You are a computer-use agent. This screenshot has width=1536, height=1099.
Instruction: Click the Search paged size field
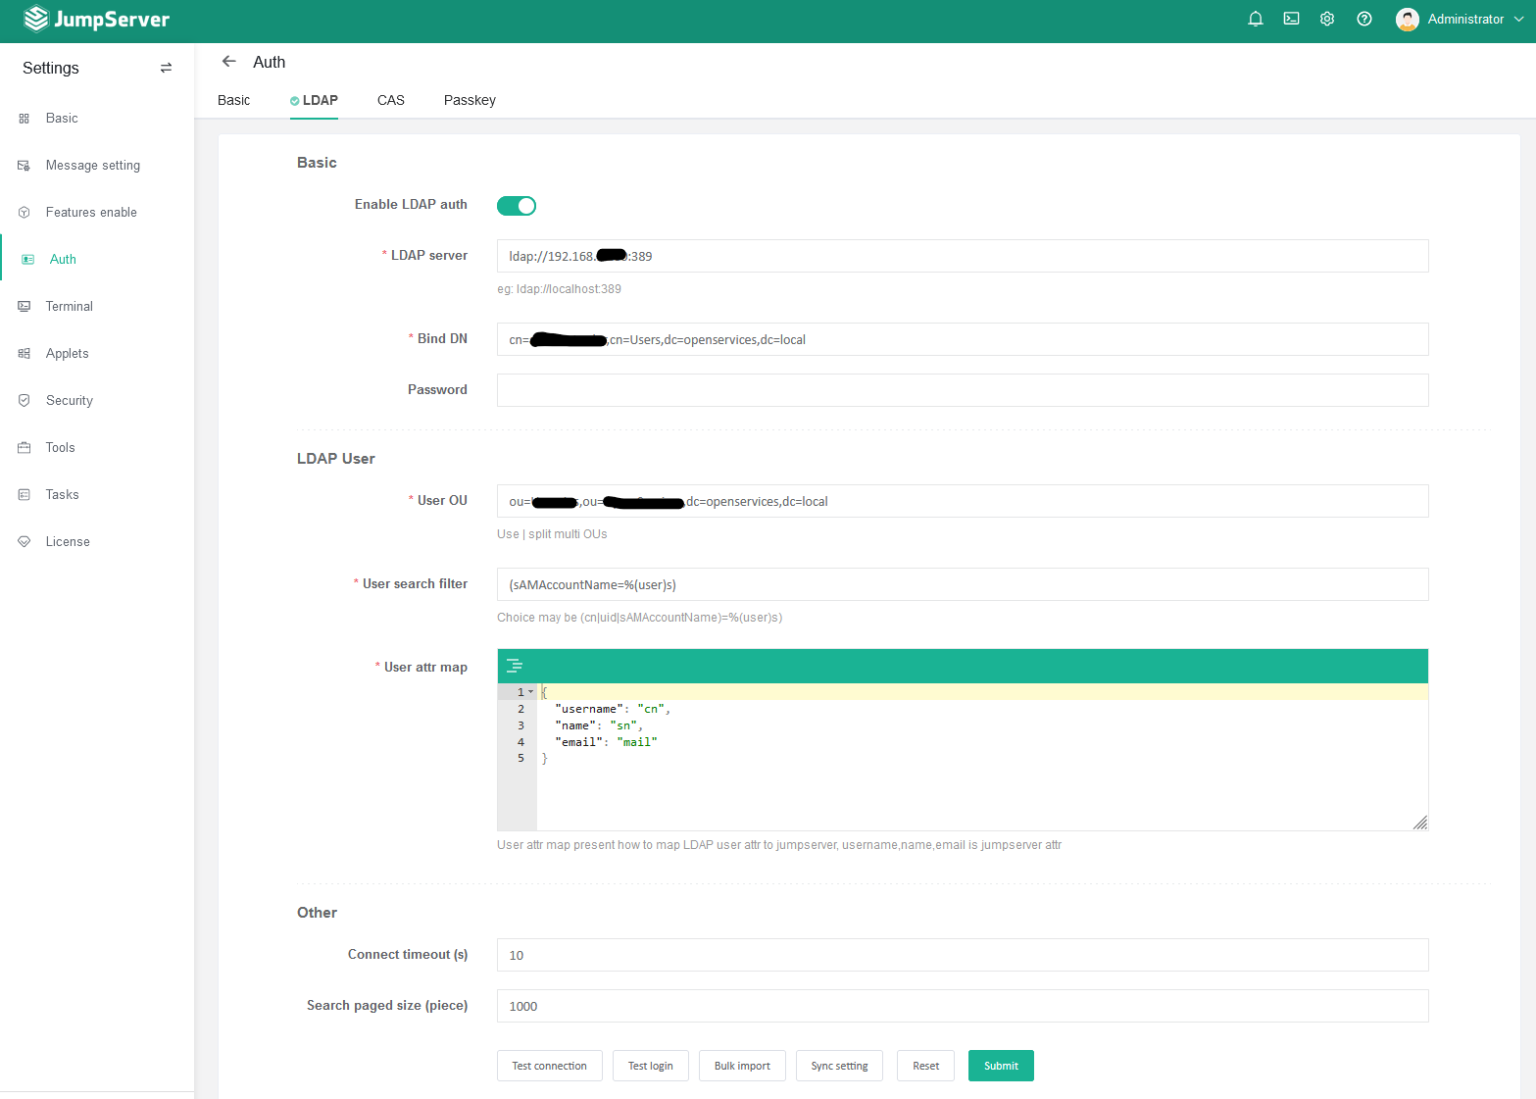point(962,1006)
